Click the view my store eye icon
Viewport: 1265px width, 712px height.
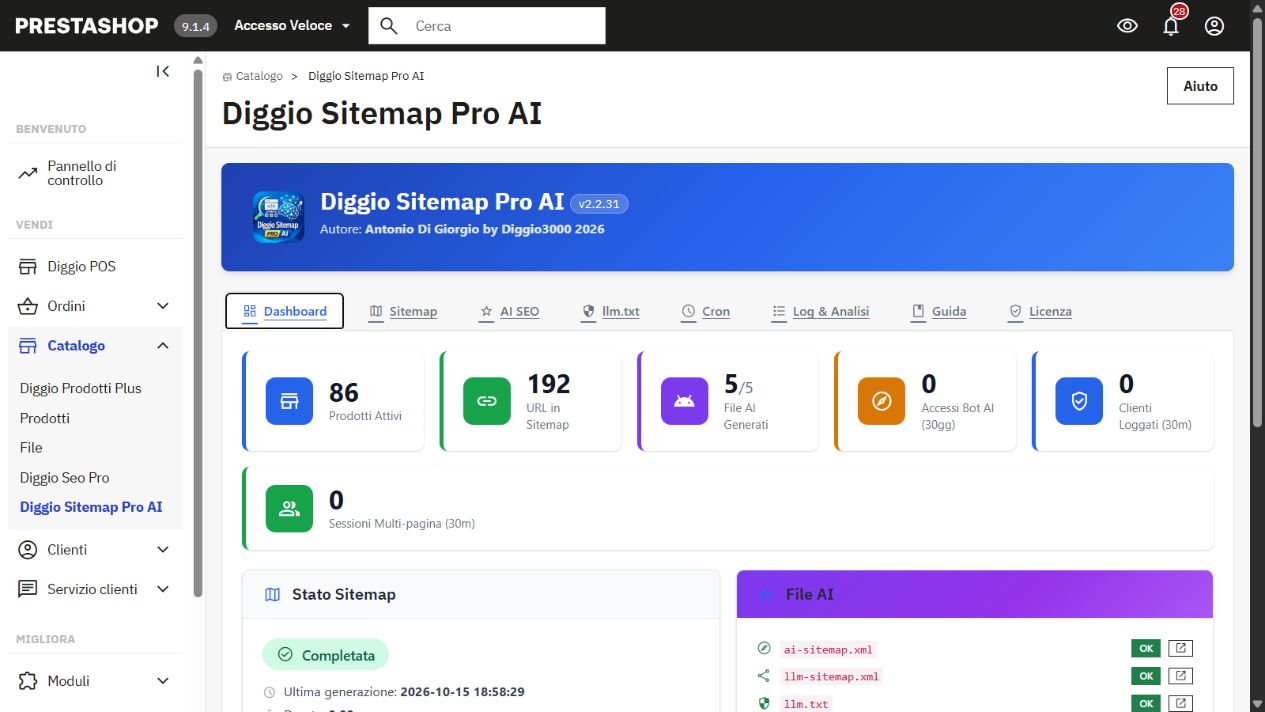[x=1127, y=26]
